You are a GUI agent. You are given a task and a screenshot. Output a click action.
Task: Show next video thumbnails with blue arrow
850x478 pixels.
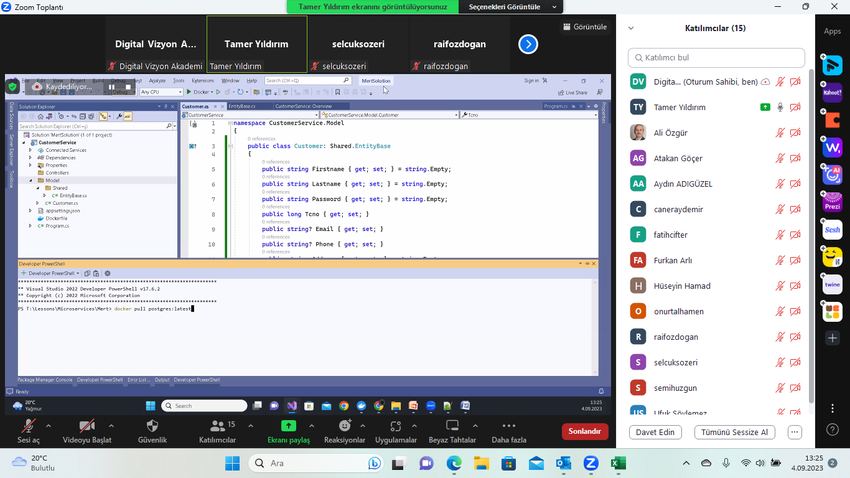coord(528,44)
